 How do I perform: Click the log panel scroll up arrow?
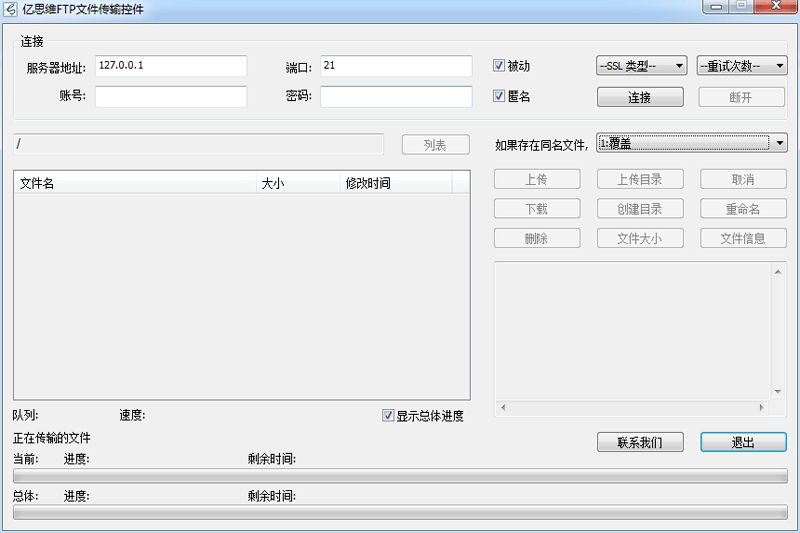point(778,272)
